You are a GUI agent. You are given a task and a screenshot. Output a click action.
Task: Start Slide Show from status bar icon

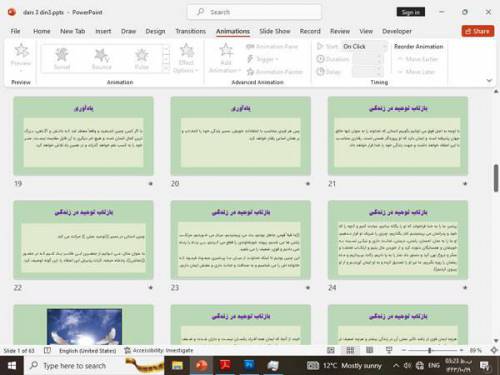[x=389, y=350]
